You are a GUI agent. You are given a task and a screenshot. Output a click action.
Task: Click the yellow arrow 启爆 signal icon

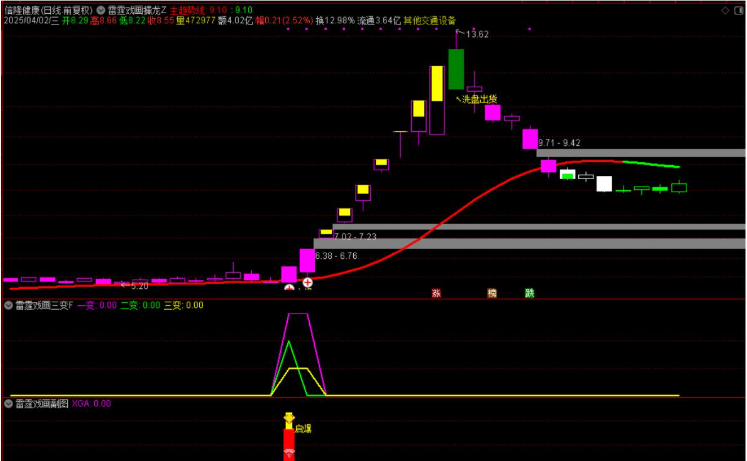289,419
